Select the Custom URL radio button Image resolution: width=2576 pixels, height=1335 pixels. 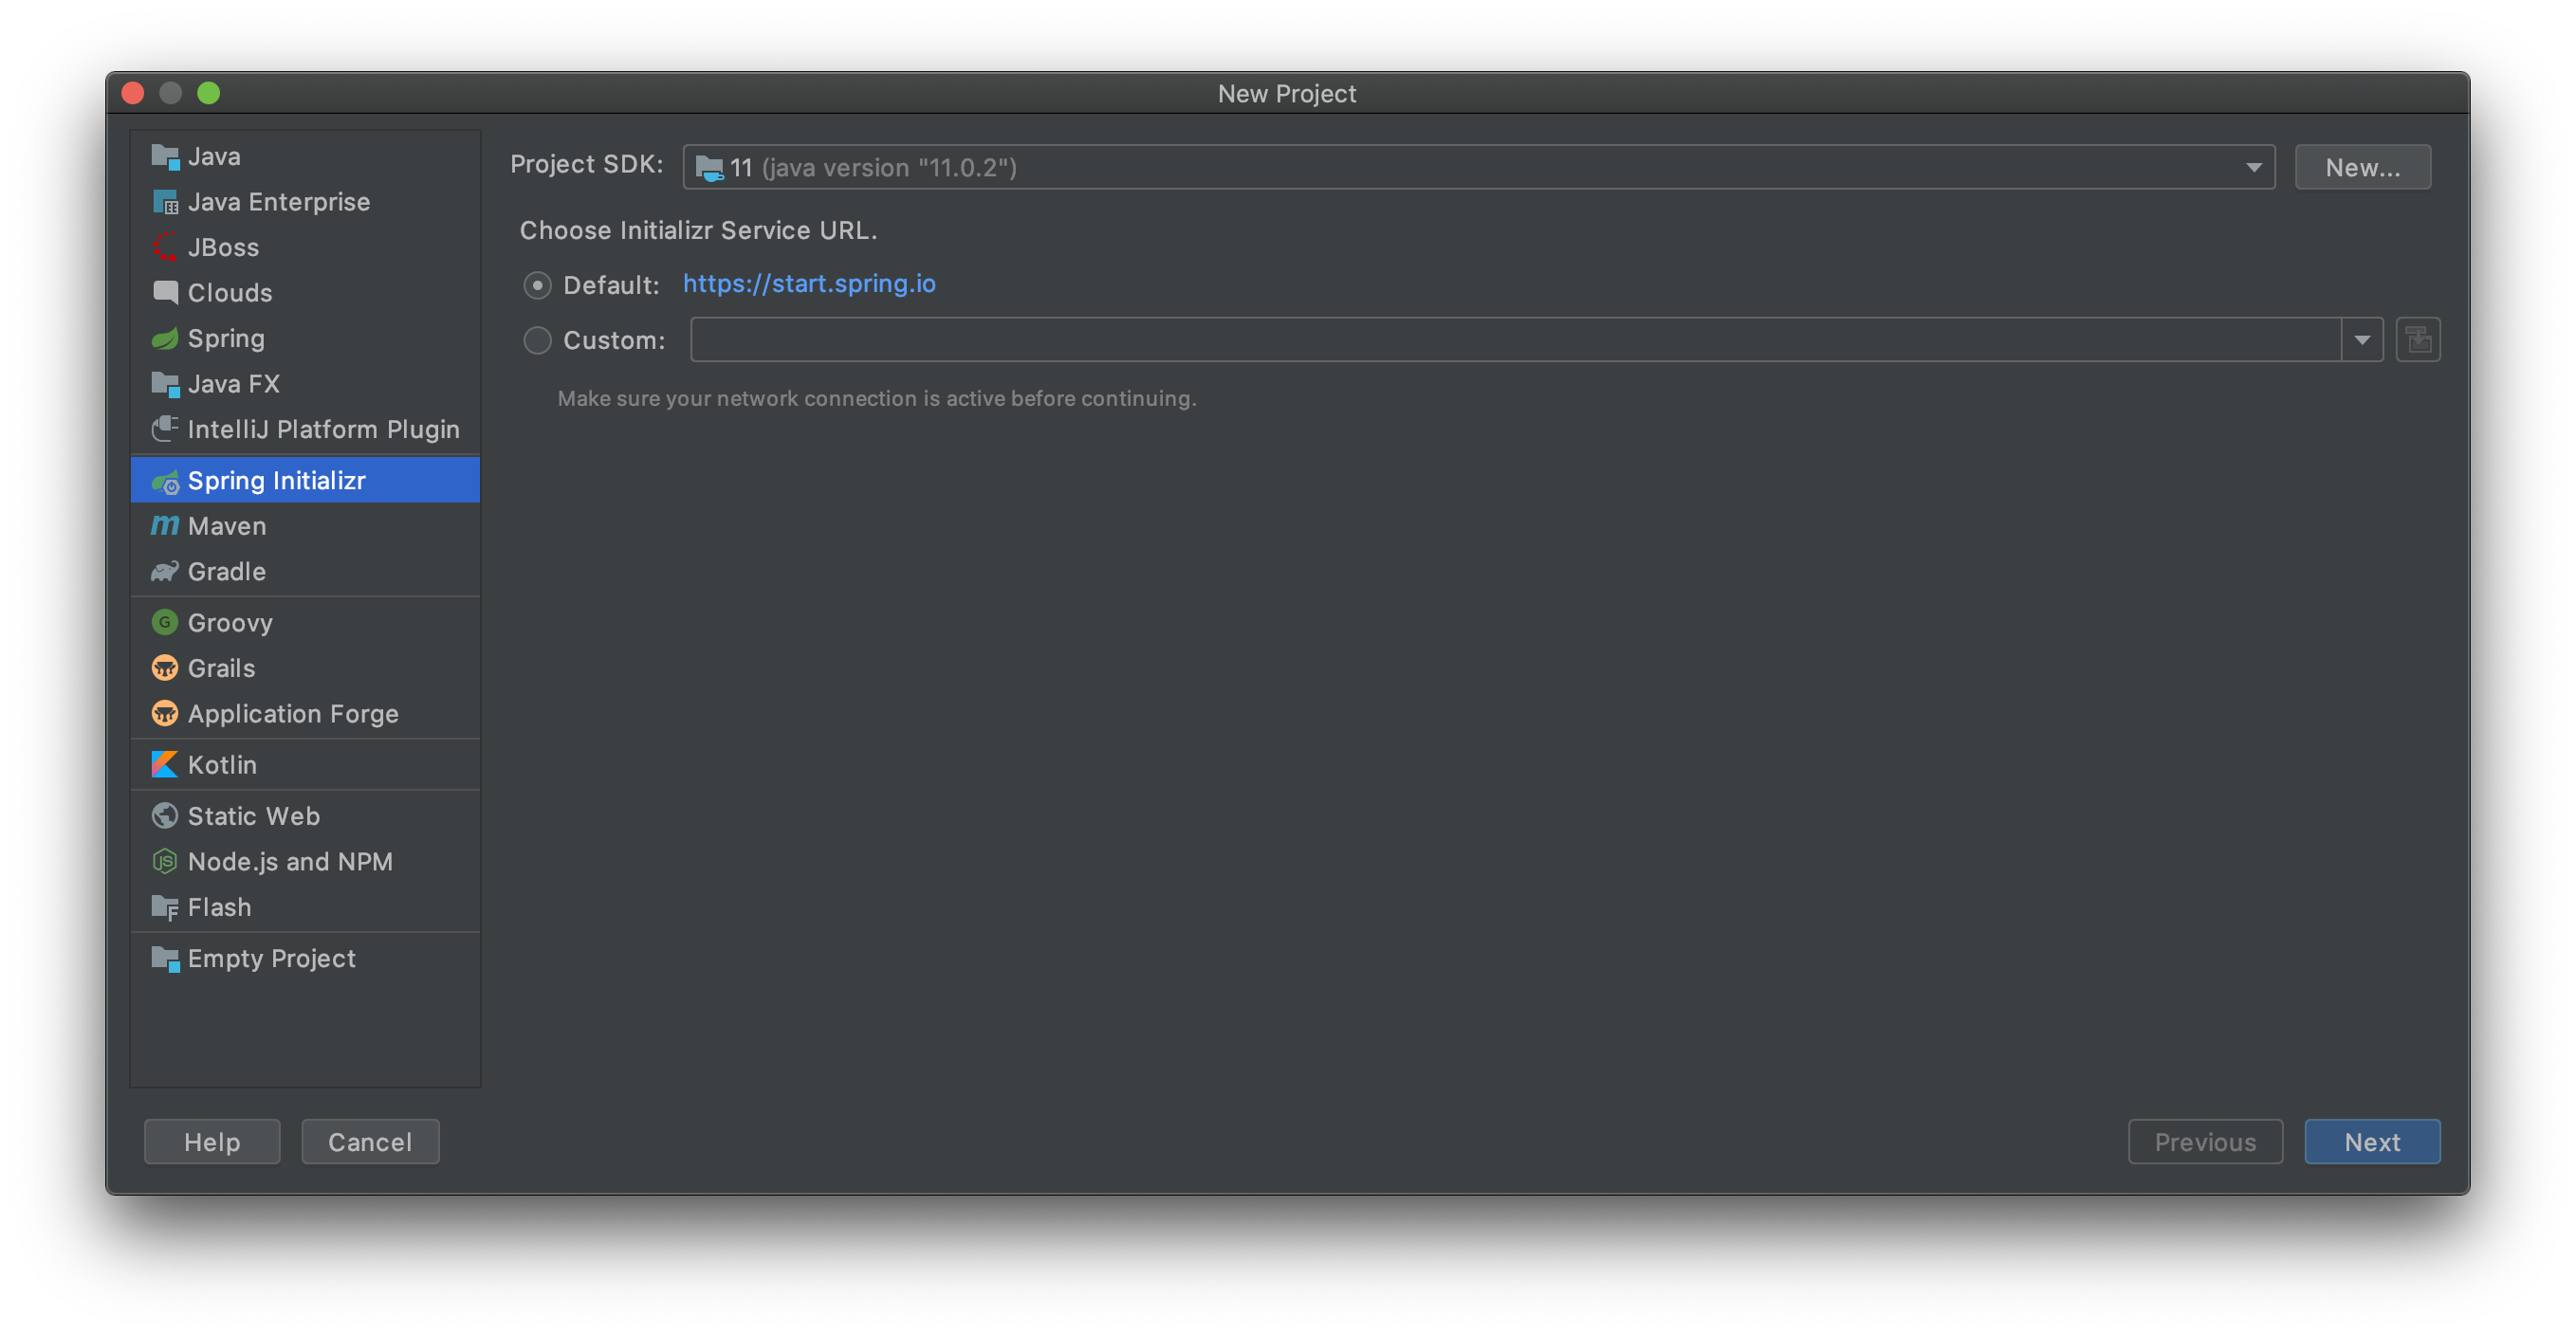click(x=537, y=340)
